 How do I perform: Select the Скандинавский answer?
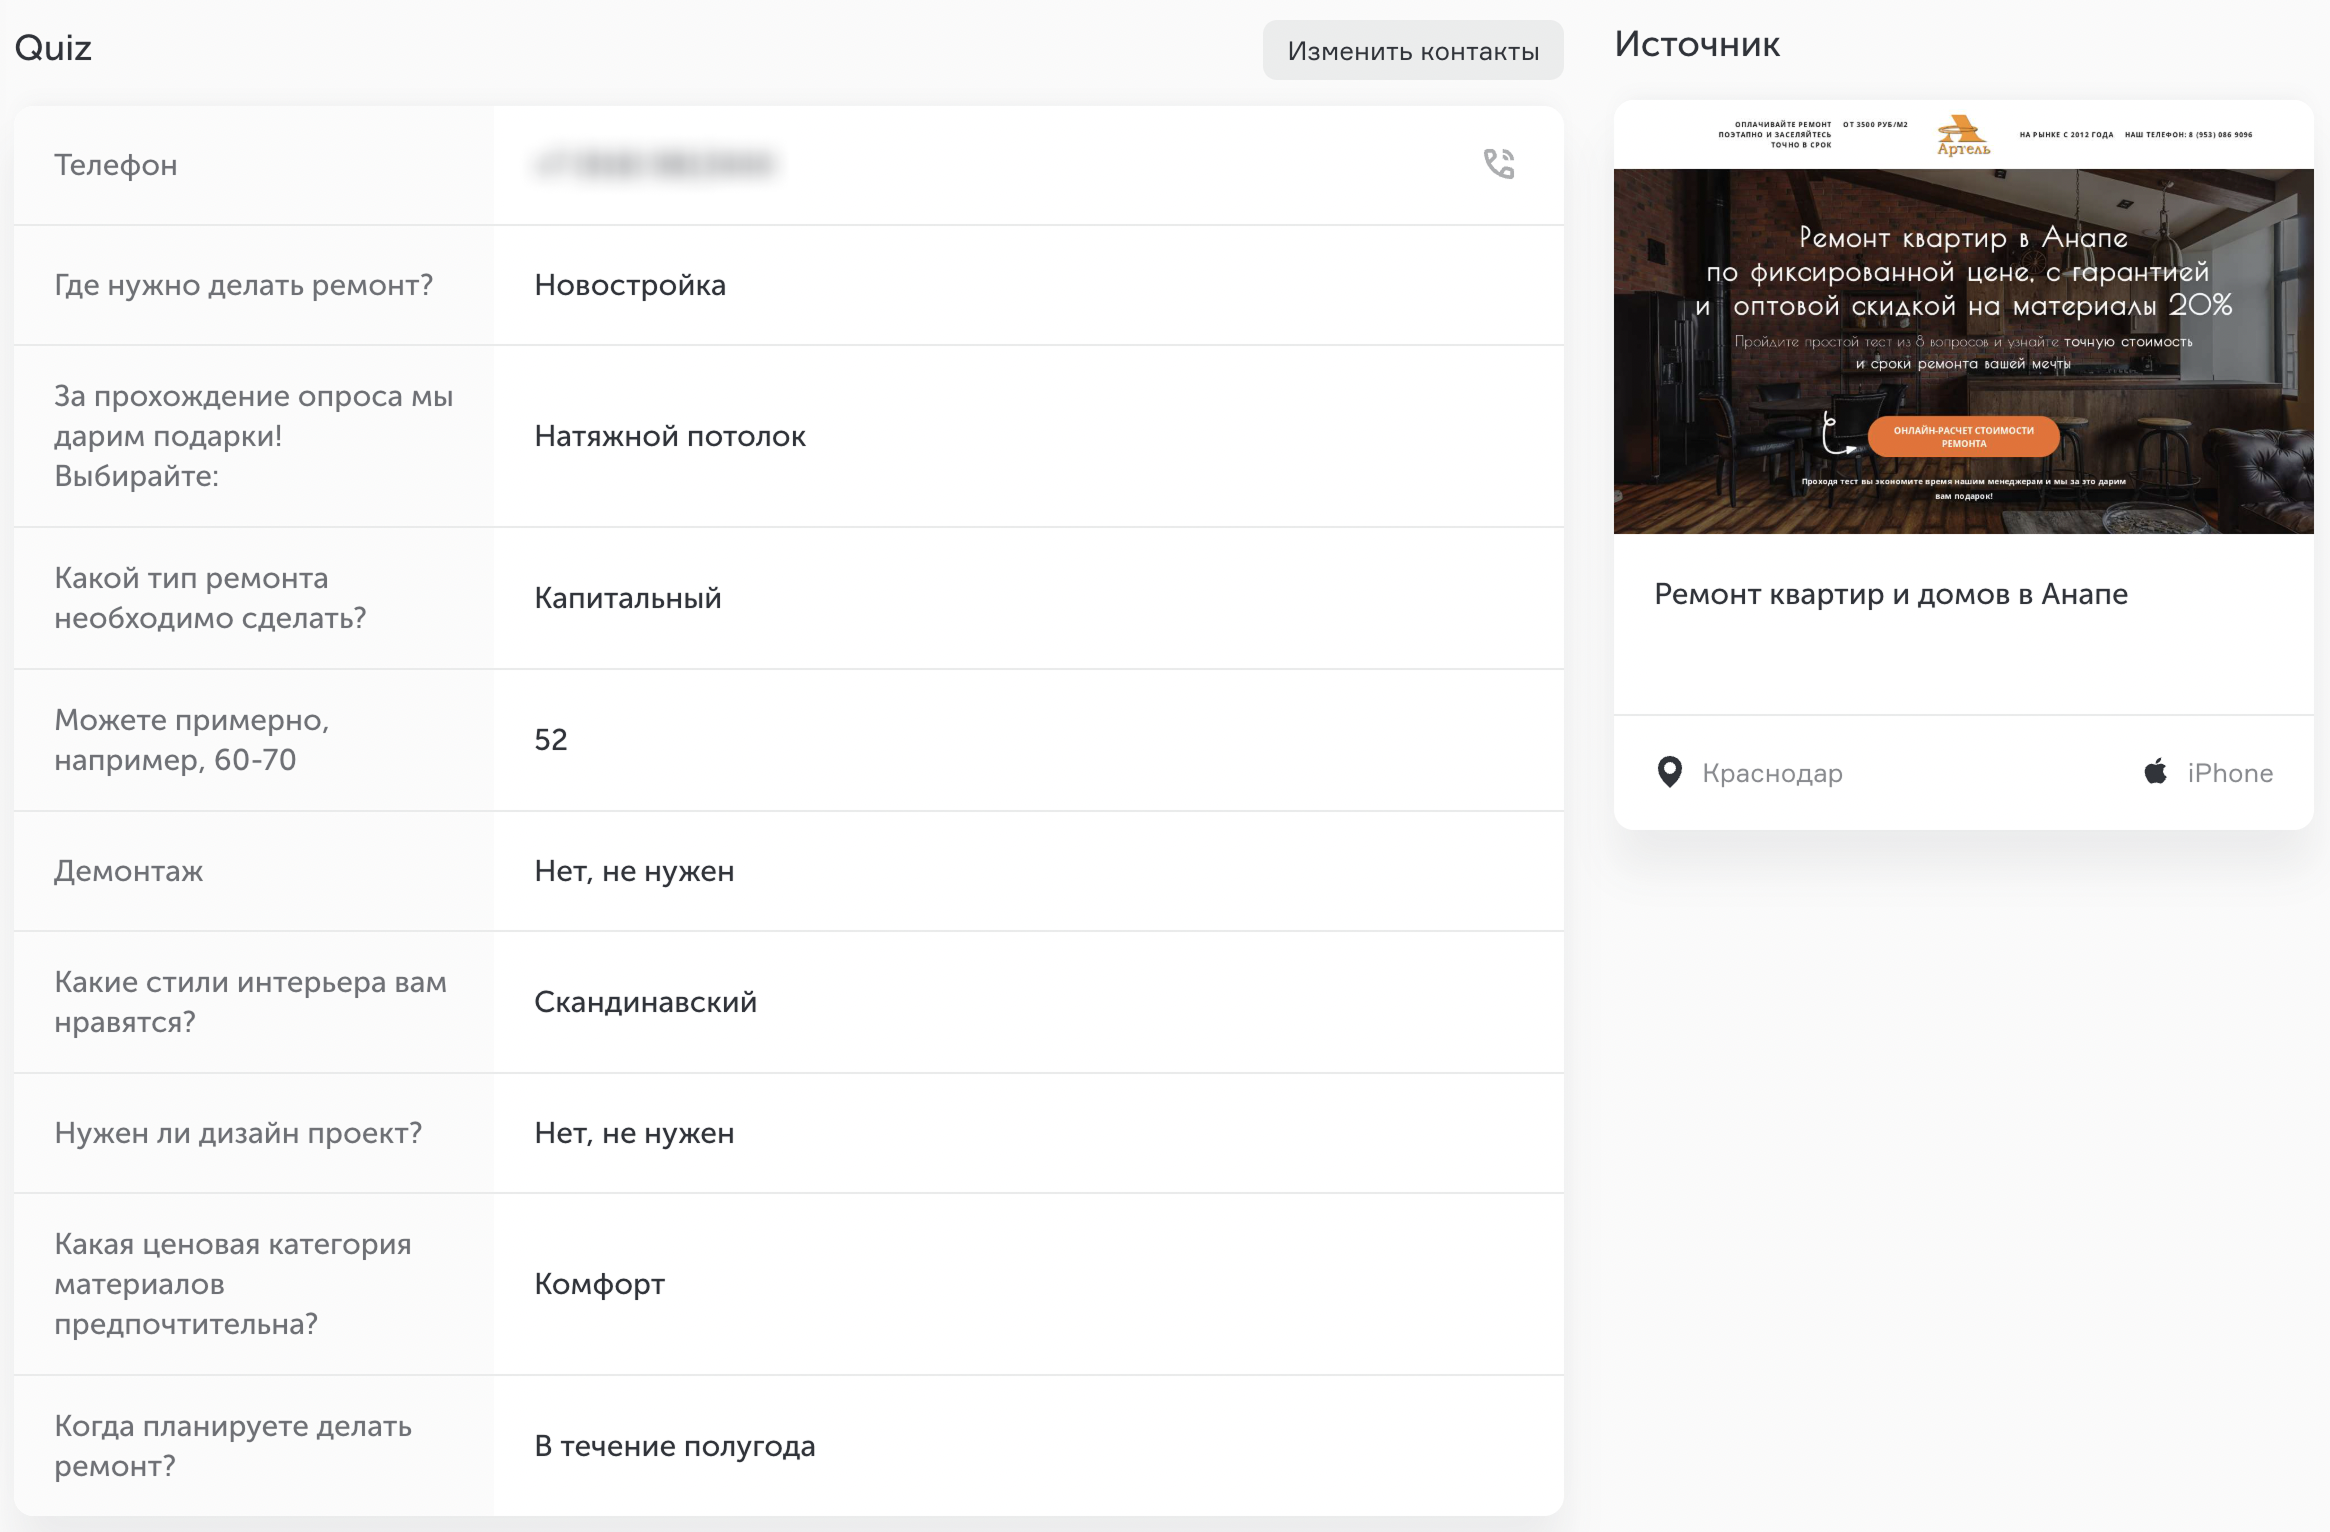(x=645, y=1002)
